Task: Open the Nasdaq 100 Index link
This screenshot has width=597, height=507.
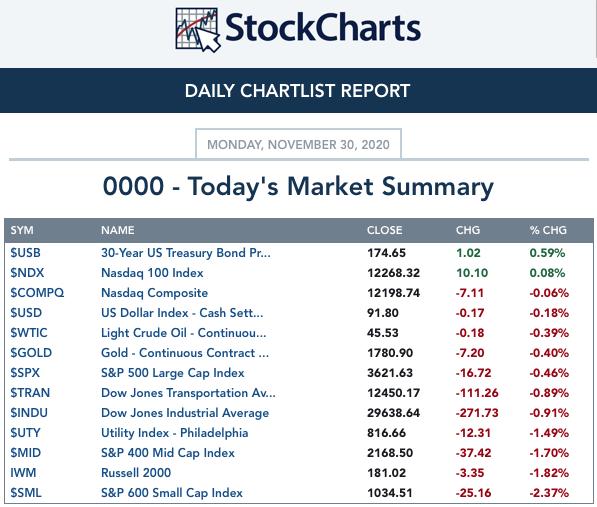Action: pyautogui.click(x=152, y=273)
